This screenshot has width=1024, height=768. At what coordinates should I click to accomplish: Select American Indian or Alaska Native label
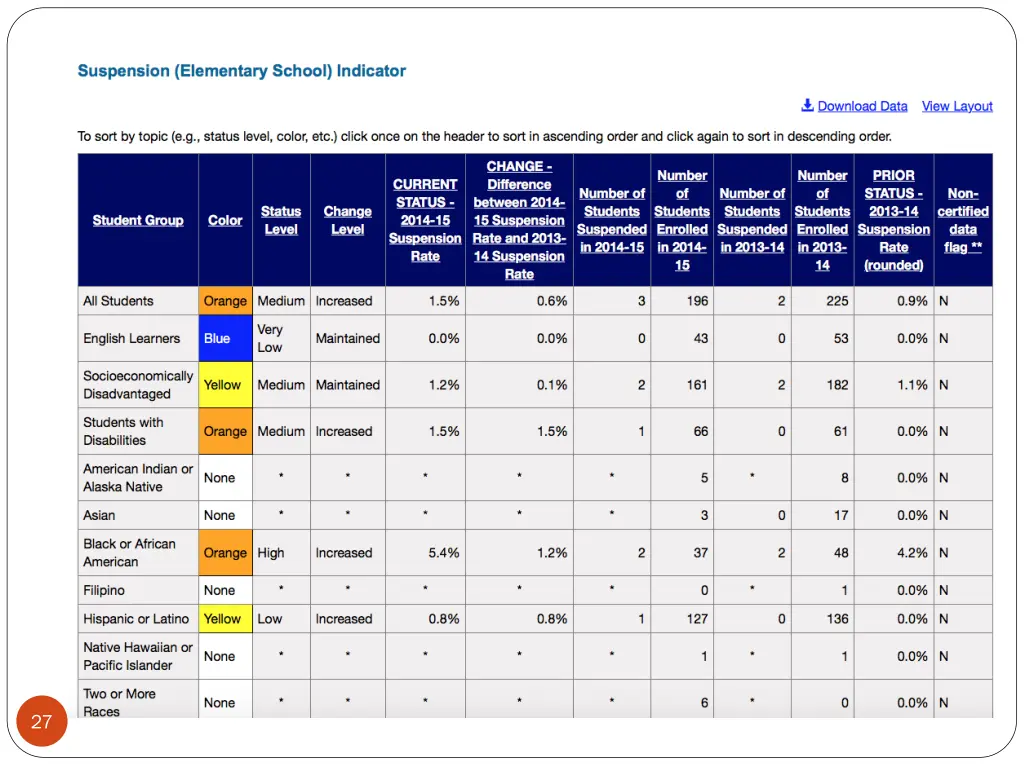pyautogui.click(x=138, y=477)
